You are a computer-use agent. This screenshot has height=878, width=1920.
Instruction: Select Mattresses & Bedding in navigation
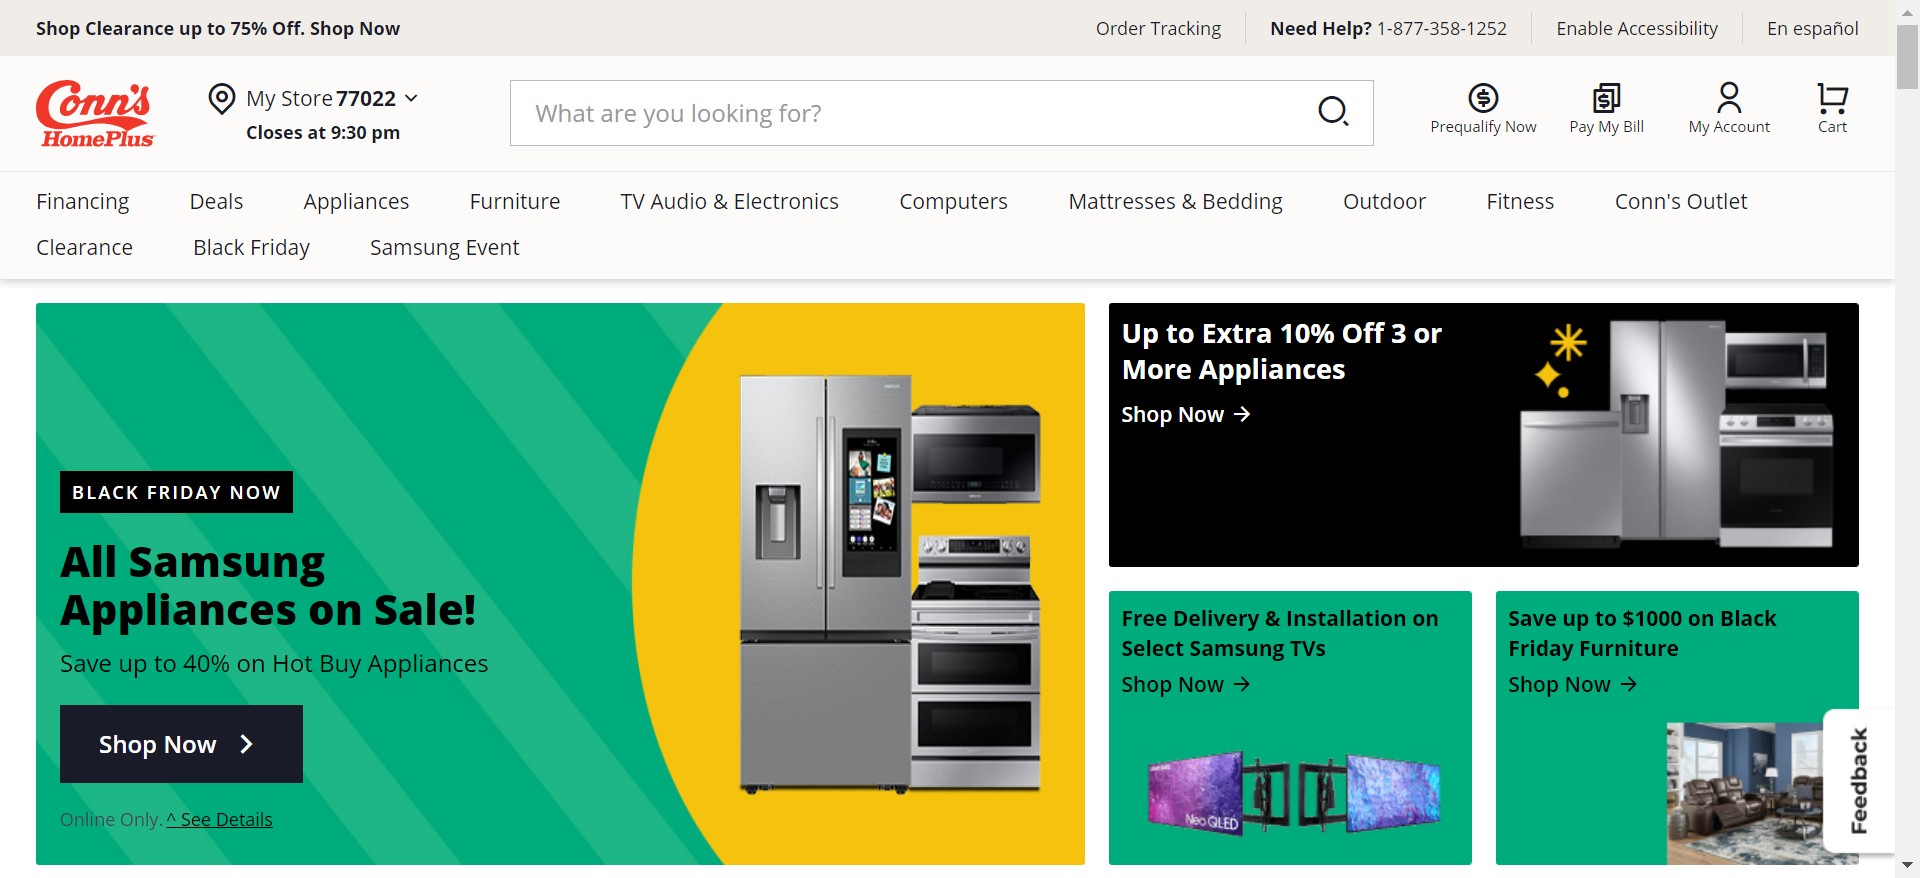(1175, 202)
